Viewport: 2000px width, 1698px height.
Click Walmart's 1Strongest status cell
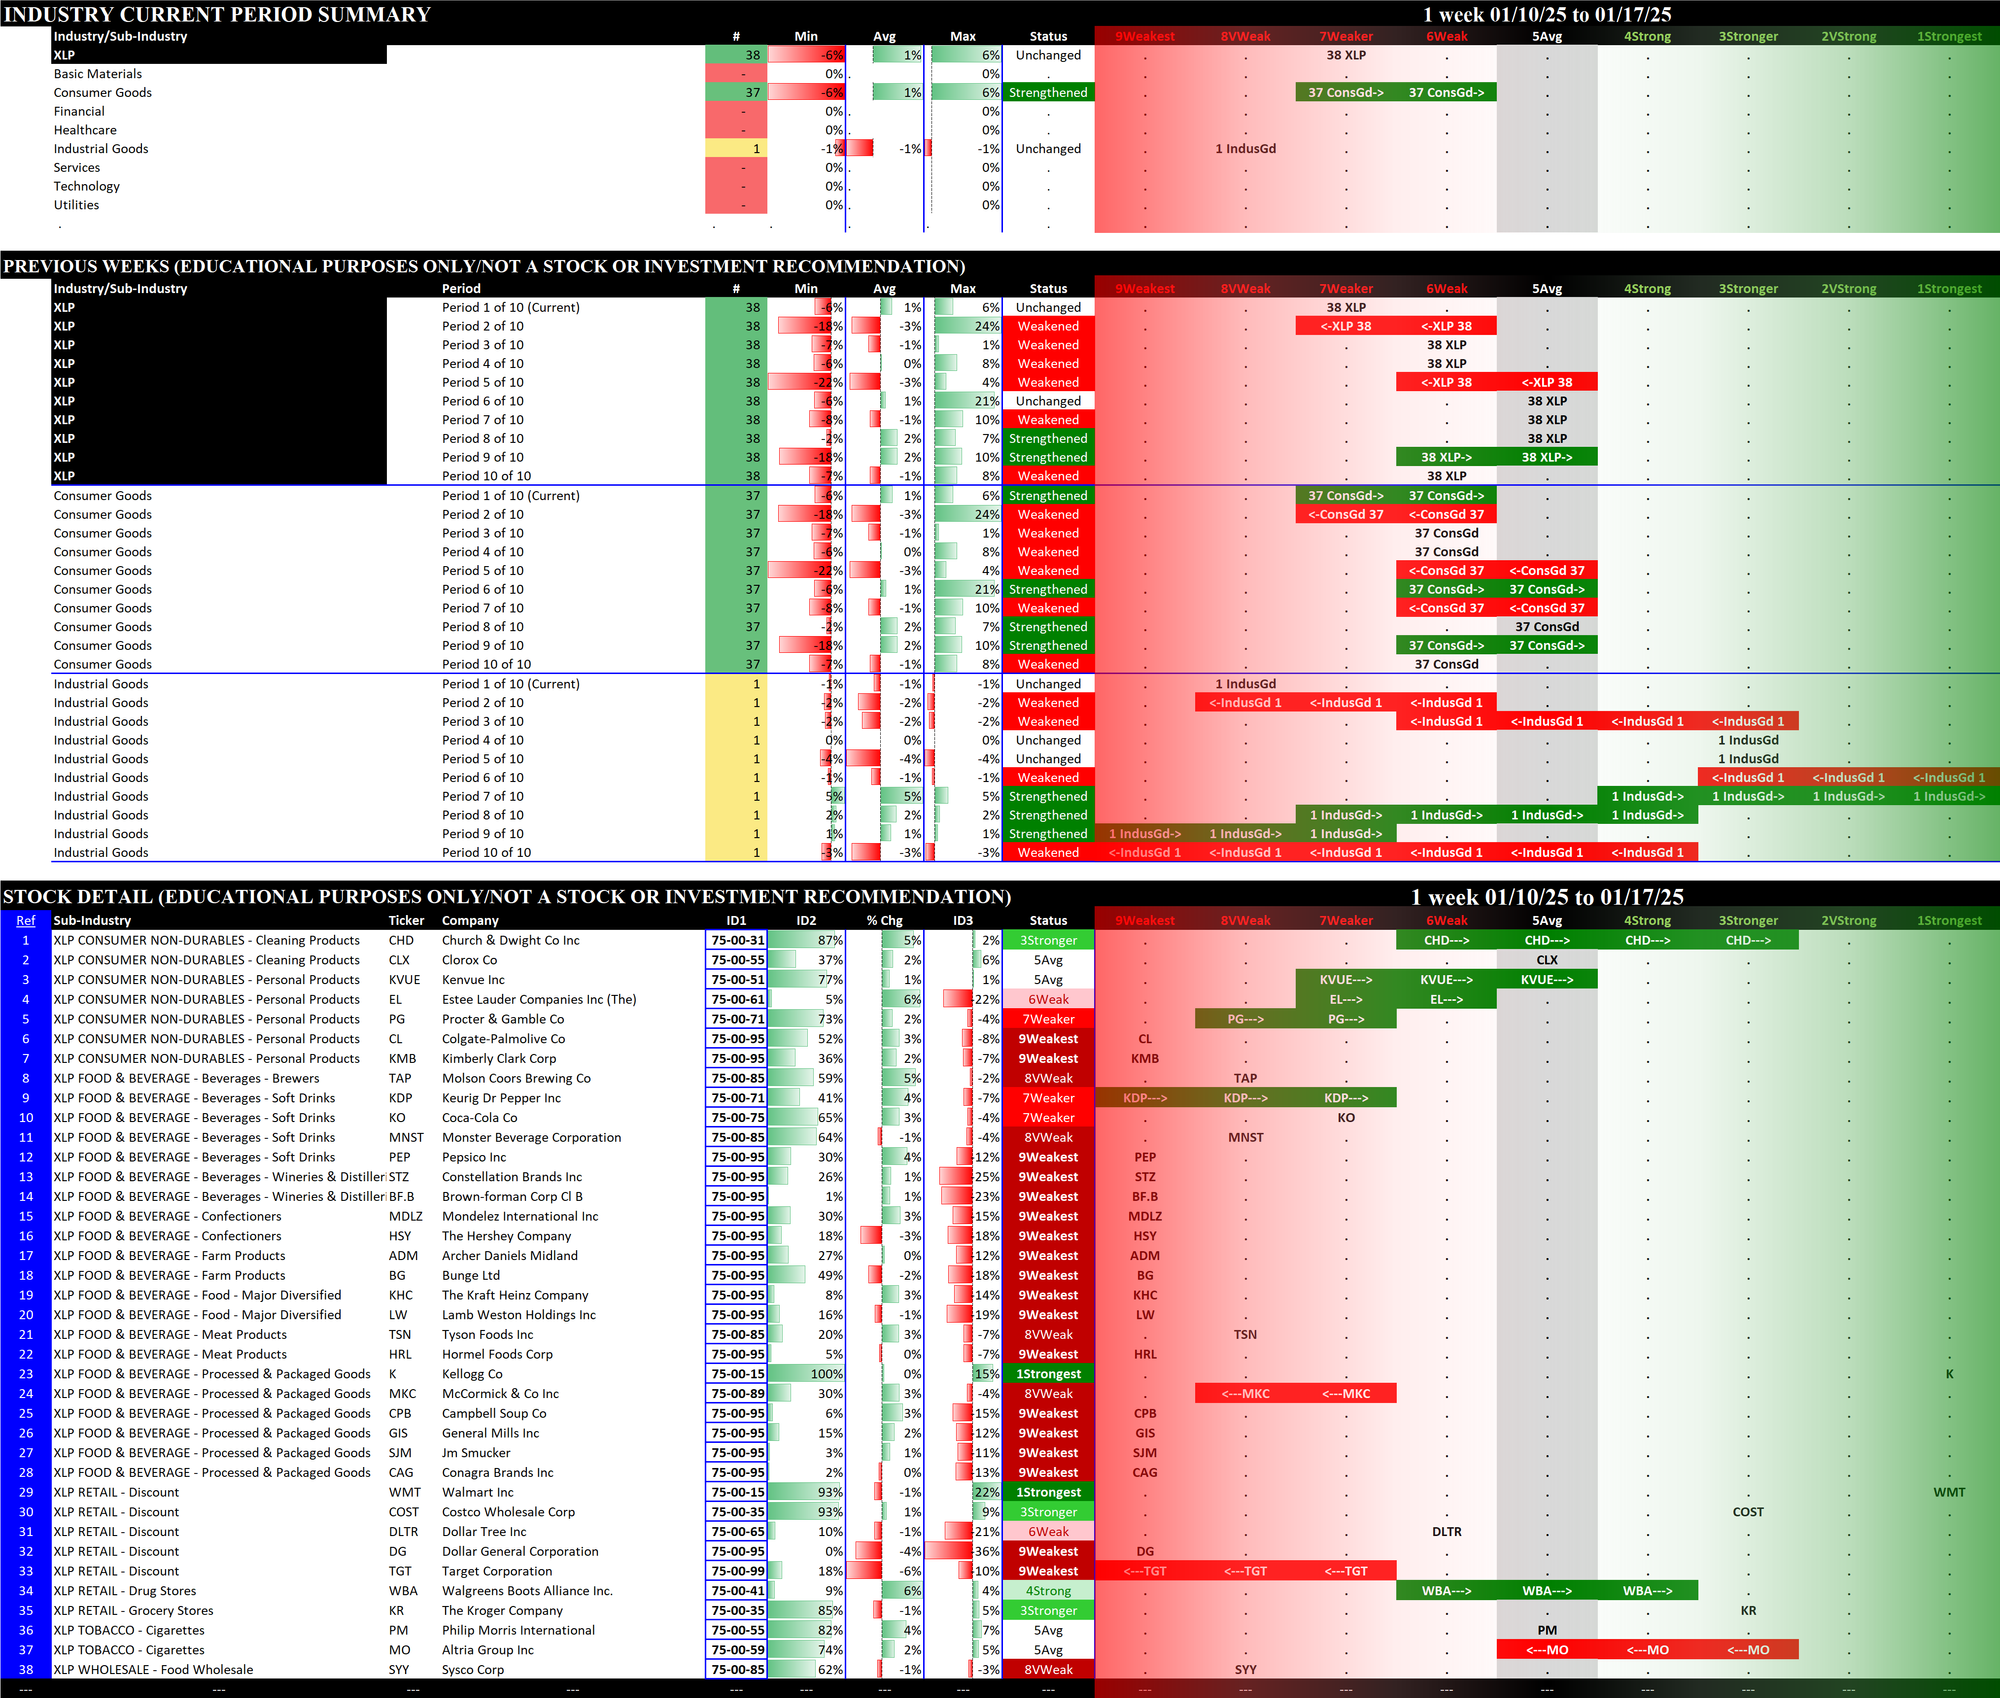1047,1492
